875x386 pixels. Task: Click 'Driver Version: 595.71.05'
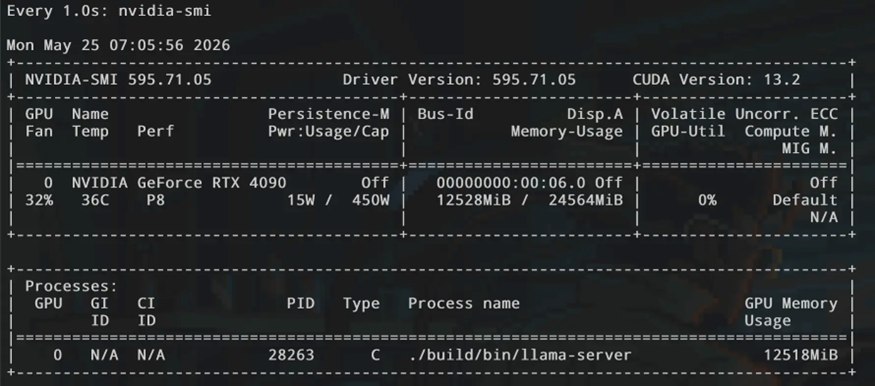(459, 80)
